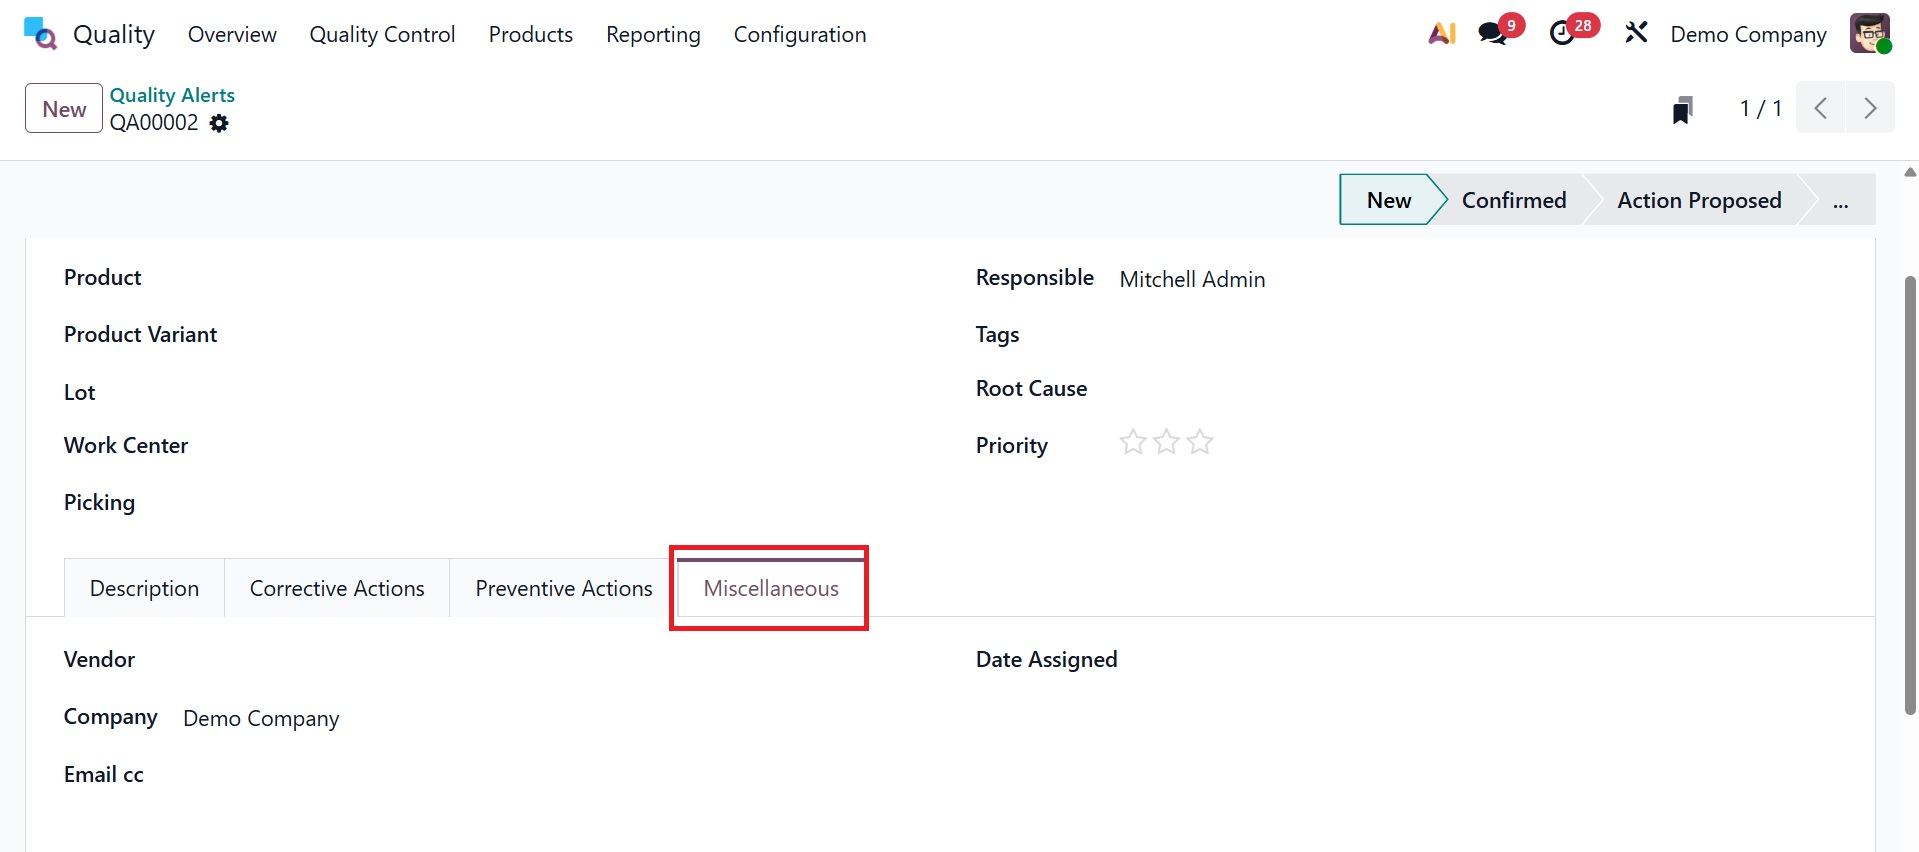The height and width of the screenshot is (852, 1919).
Task: Go to the next record arrow
Action: pyautogui.click(x=1870, y=108)
